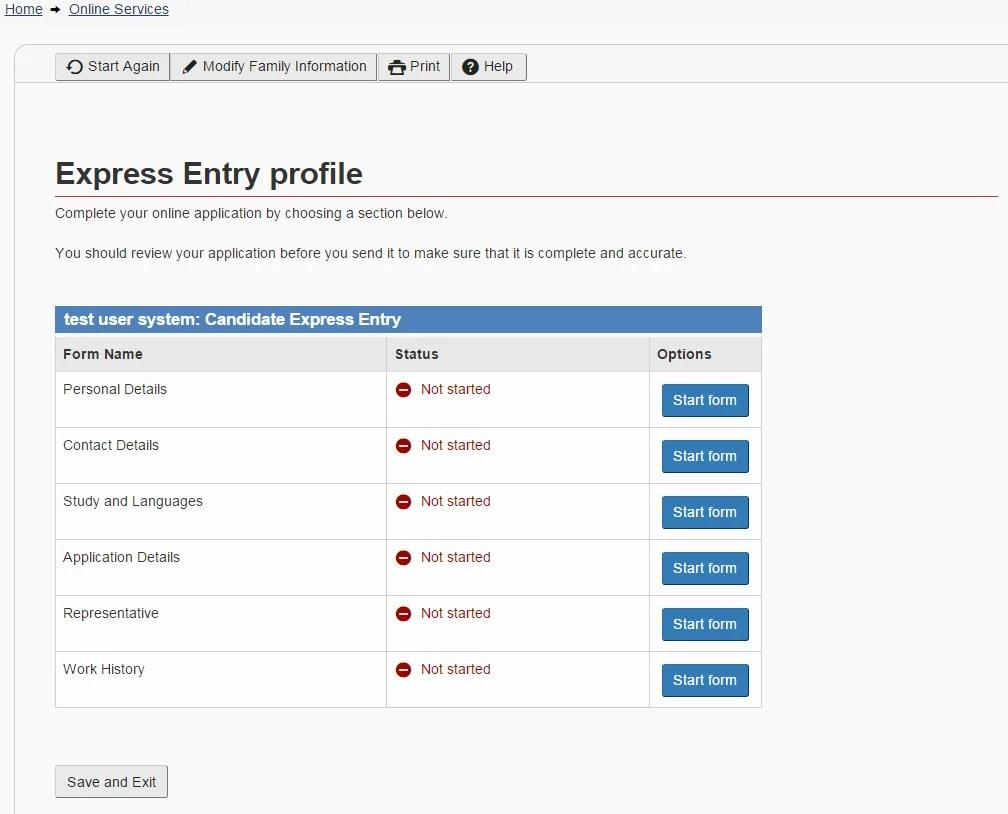The image size is (1008, 814).
Task: Start the Personal Details form
Action: pos(705,400)
